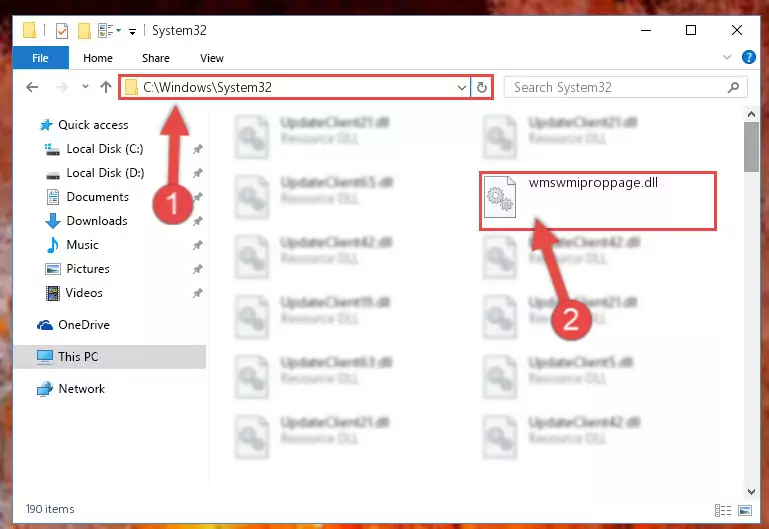Click the pin icon beside Local Disk (C:)
This screenshot has height=529, width=769.
tap(198, 149)
